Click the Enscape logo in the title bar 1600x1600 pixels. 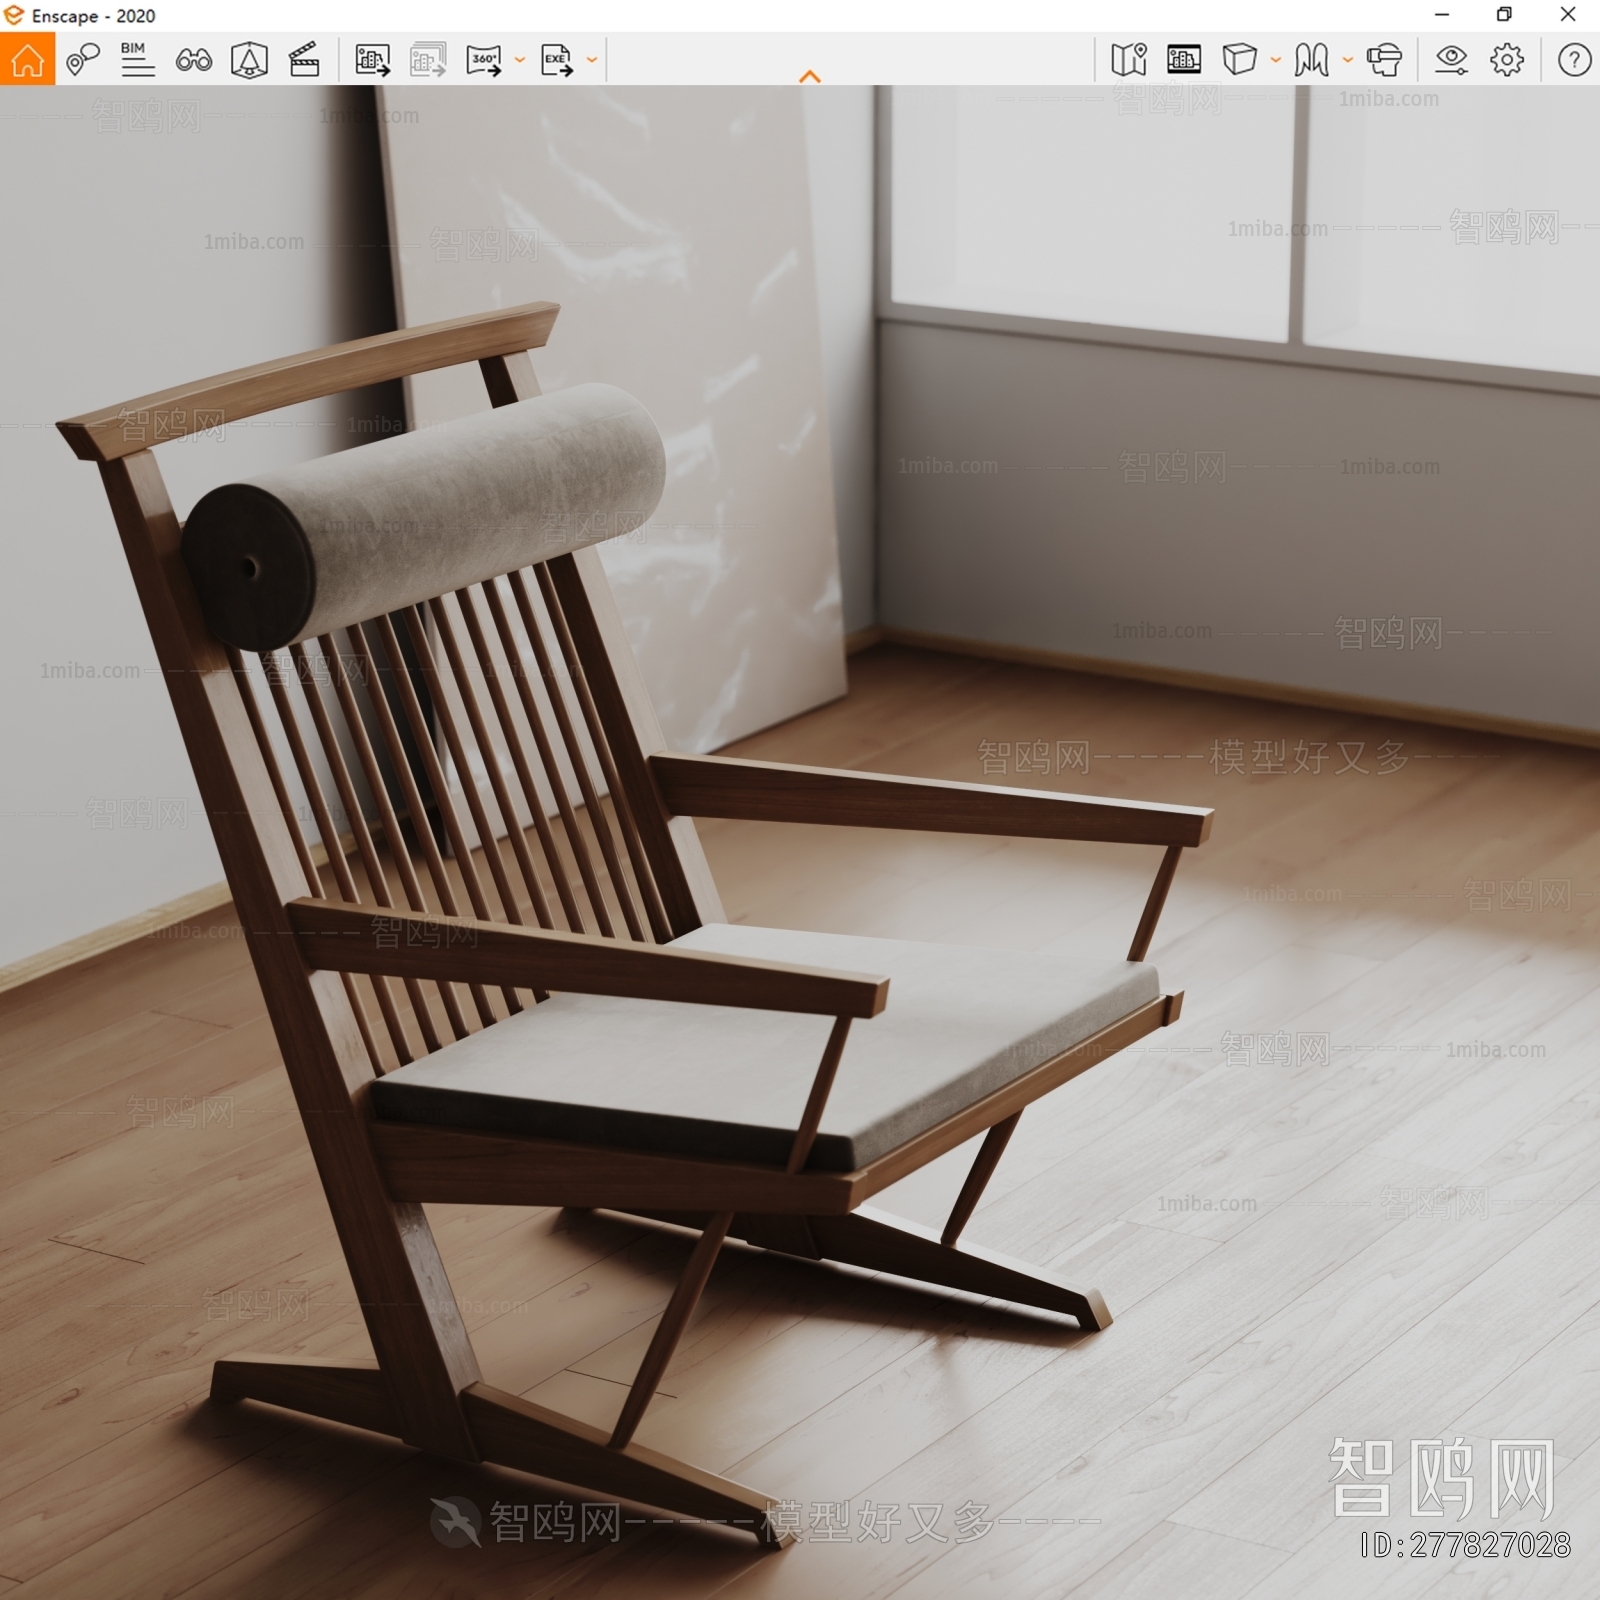click(14, 15)
